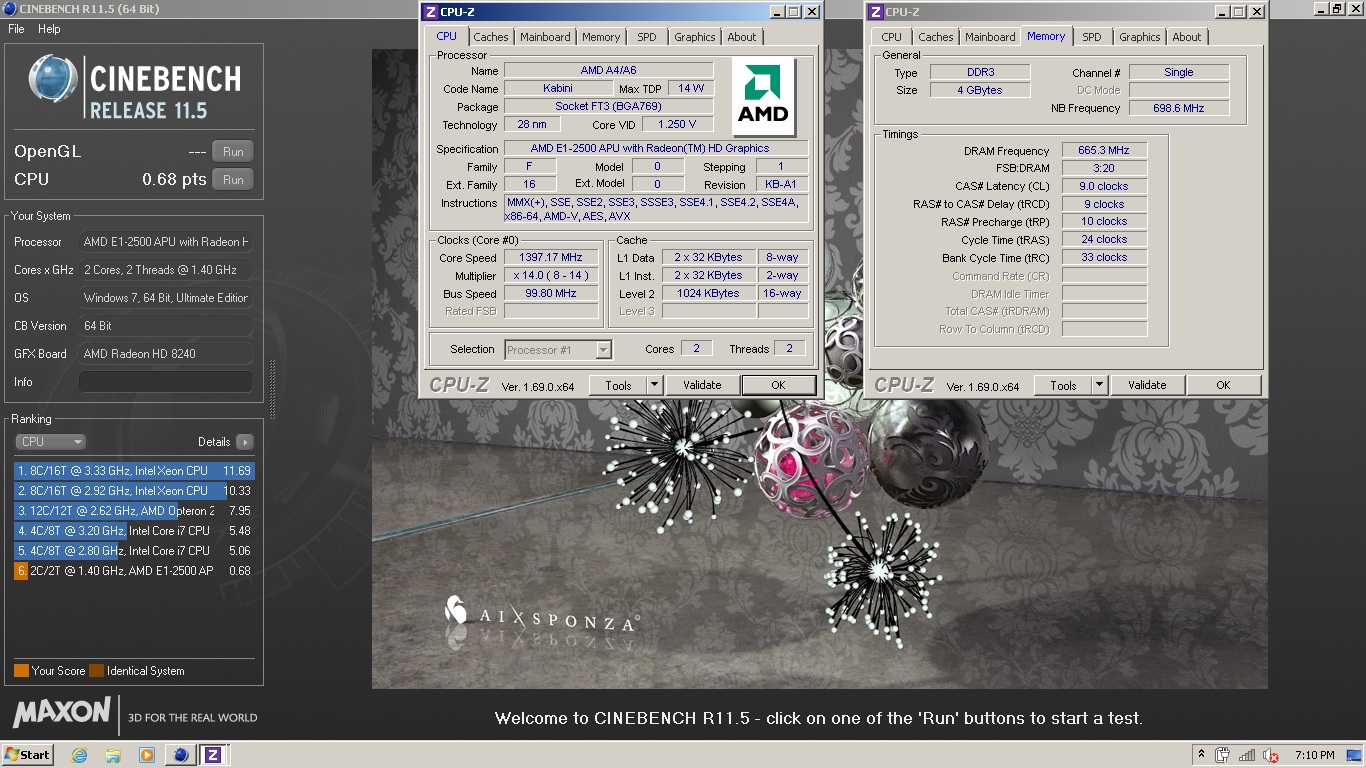
Task: Run the OpenGL benchmark
Action: coord(233,152)
